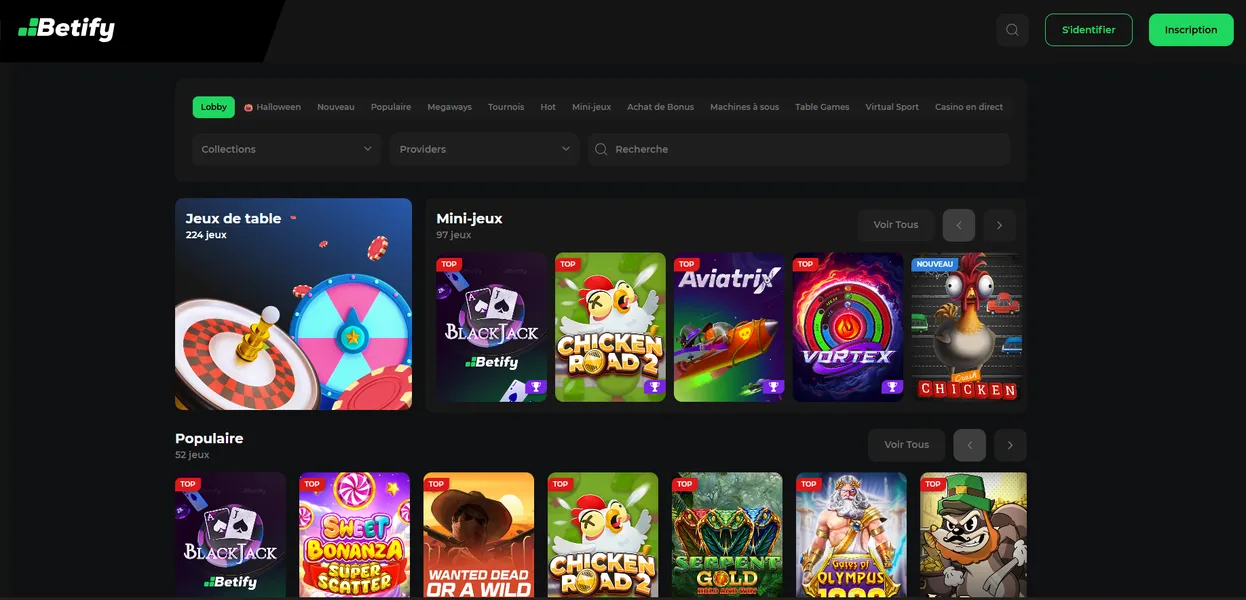Click trophy icon on Aviatrix tile
This screenshot has height=600, width=1246.
[x=773, y=388]
